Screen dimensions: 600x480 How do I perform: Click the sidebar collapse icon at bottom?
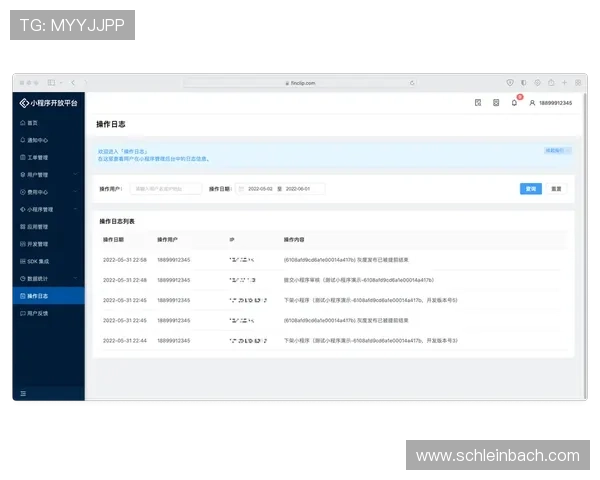(24, 394)
